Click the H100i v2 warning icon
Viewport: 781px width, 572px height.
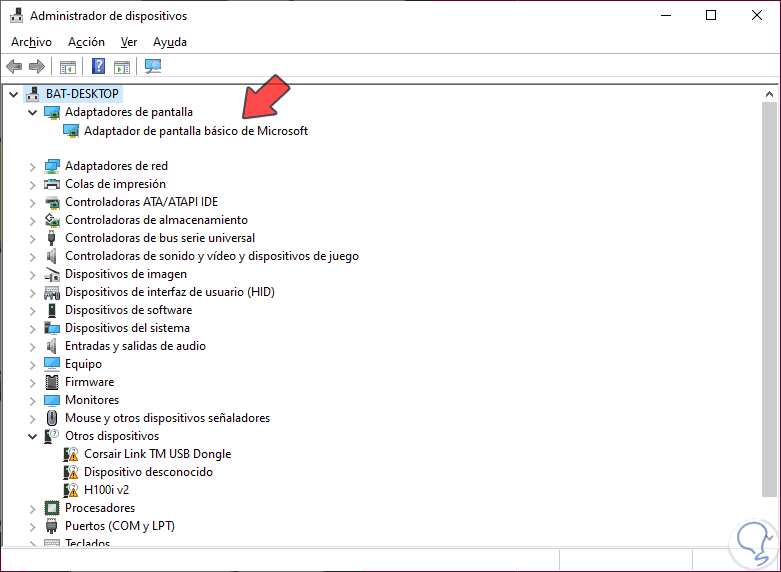click(x=71, y=490)
